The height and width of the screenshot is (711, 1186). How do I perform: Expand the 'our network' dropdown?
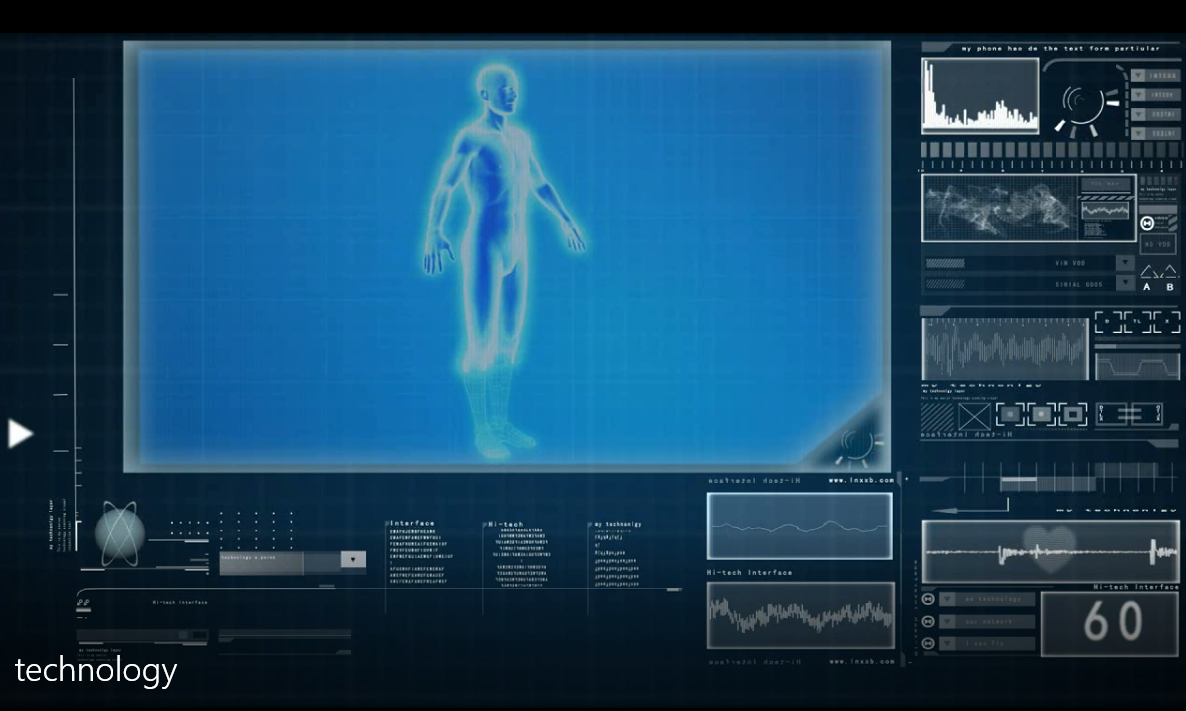click(x=948, y=622)
